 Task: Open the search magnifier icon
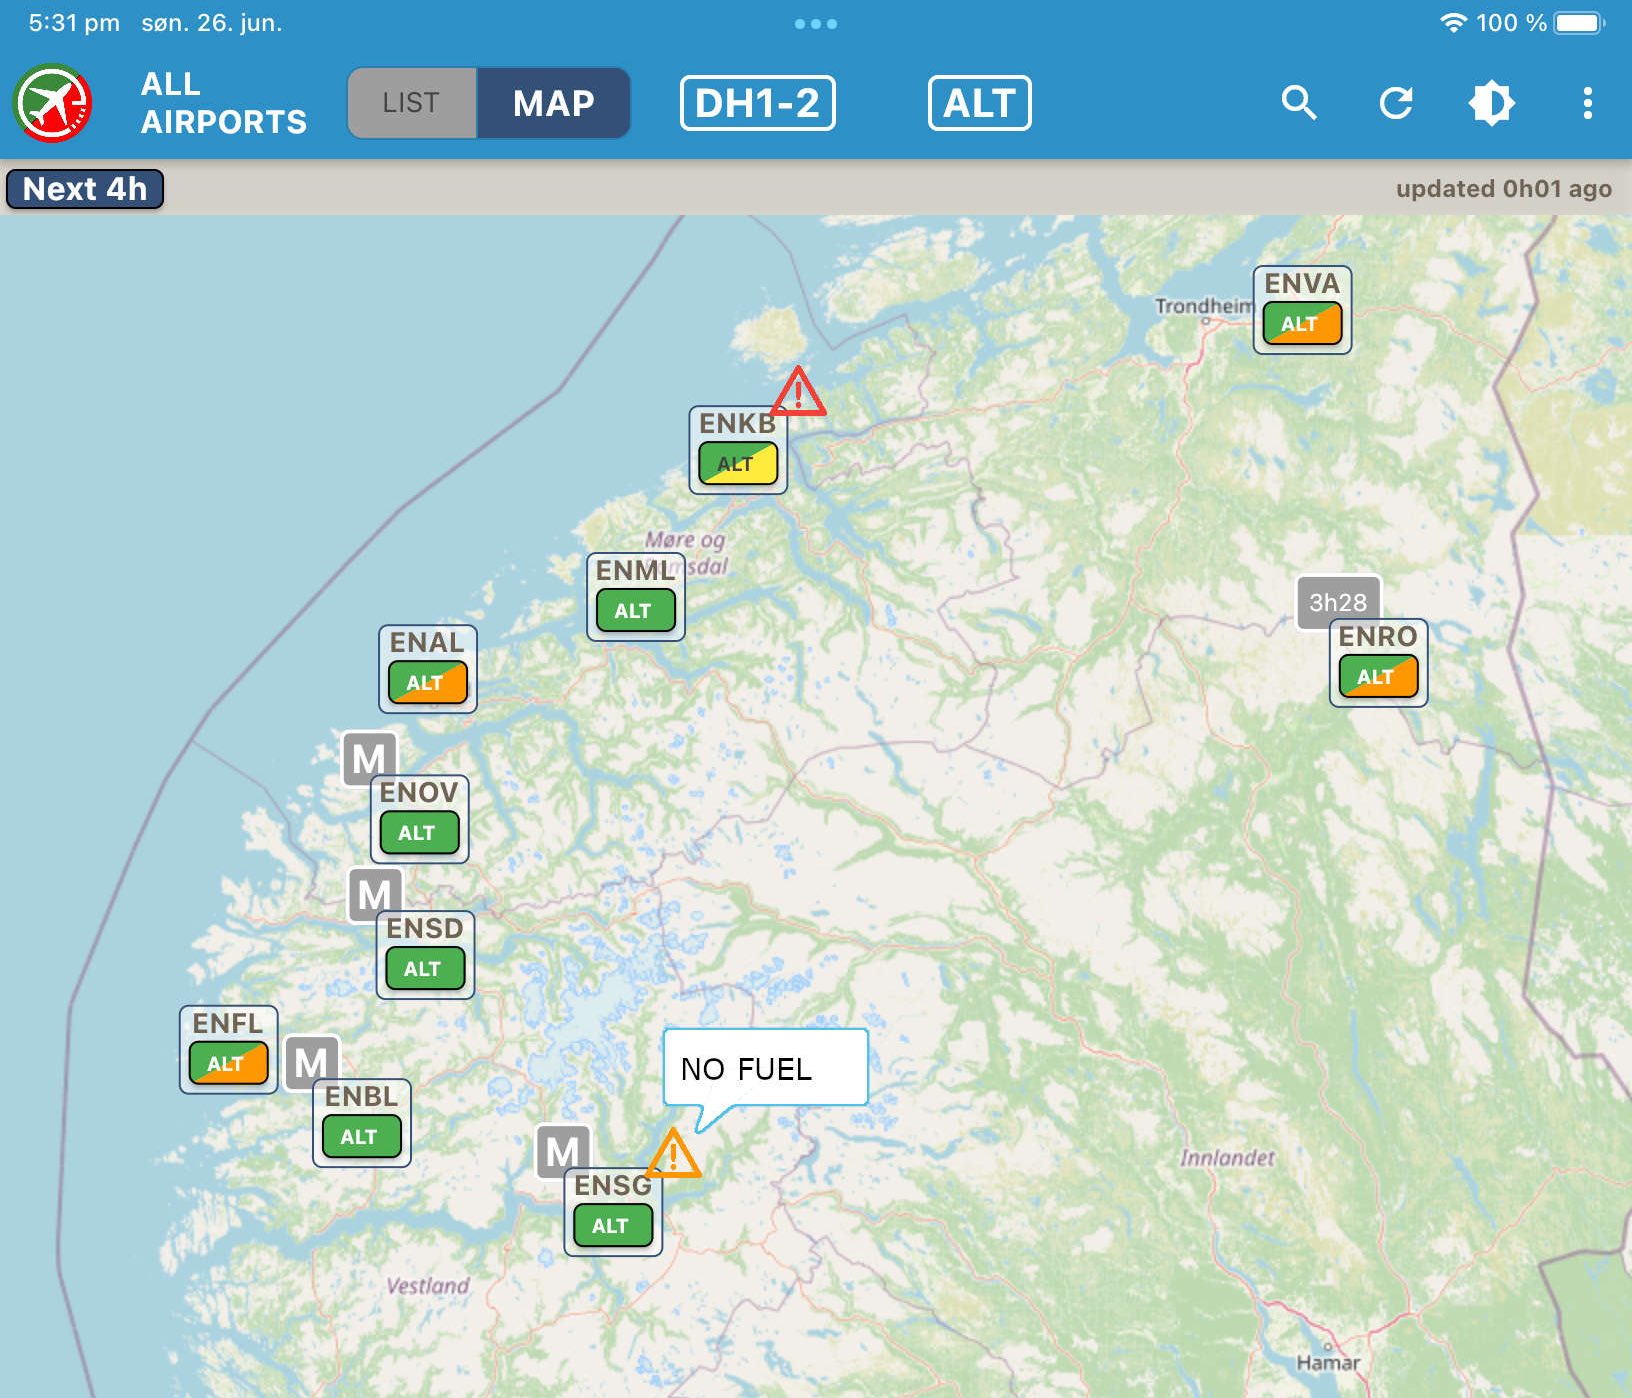coord(1298,103)
